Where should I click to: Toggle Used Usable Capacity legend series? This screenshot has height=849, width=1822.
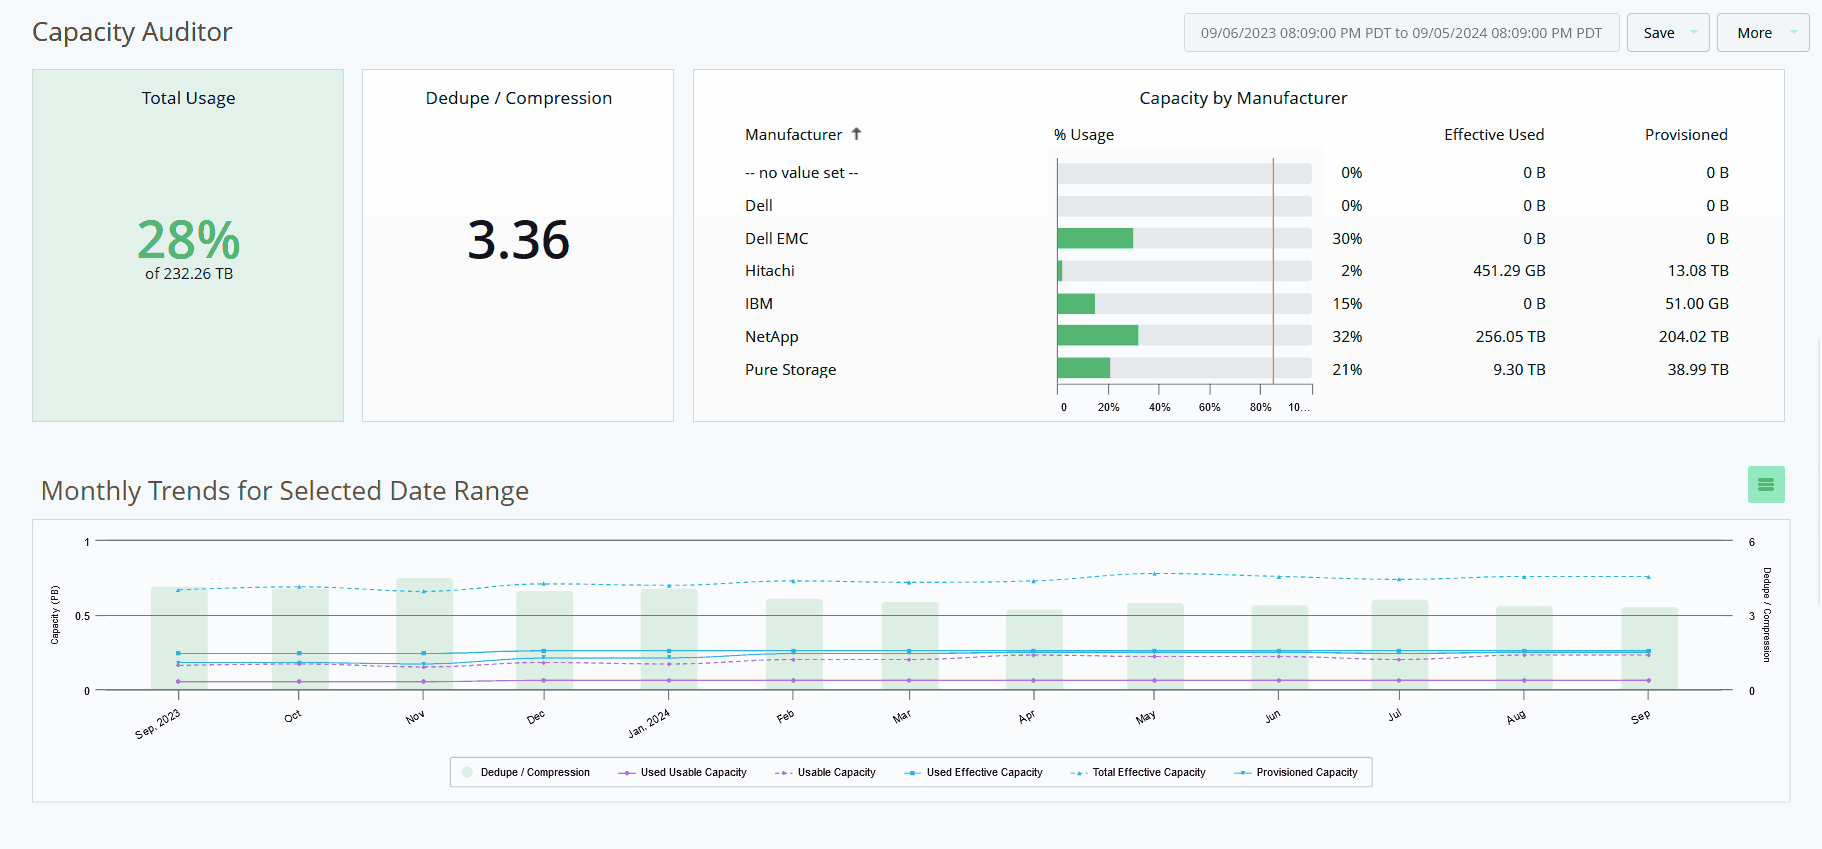pyautogui.click(x=683, y=772)
